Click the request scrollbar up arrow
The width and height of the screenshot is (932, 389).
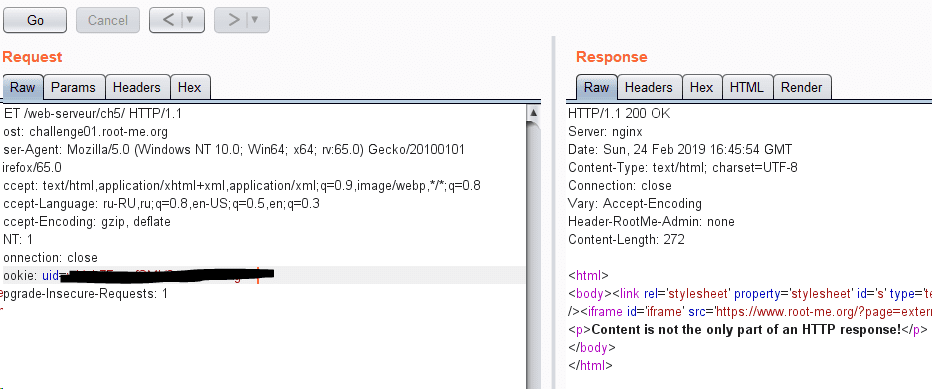coord(533,113)
